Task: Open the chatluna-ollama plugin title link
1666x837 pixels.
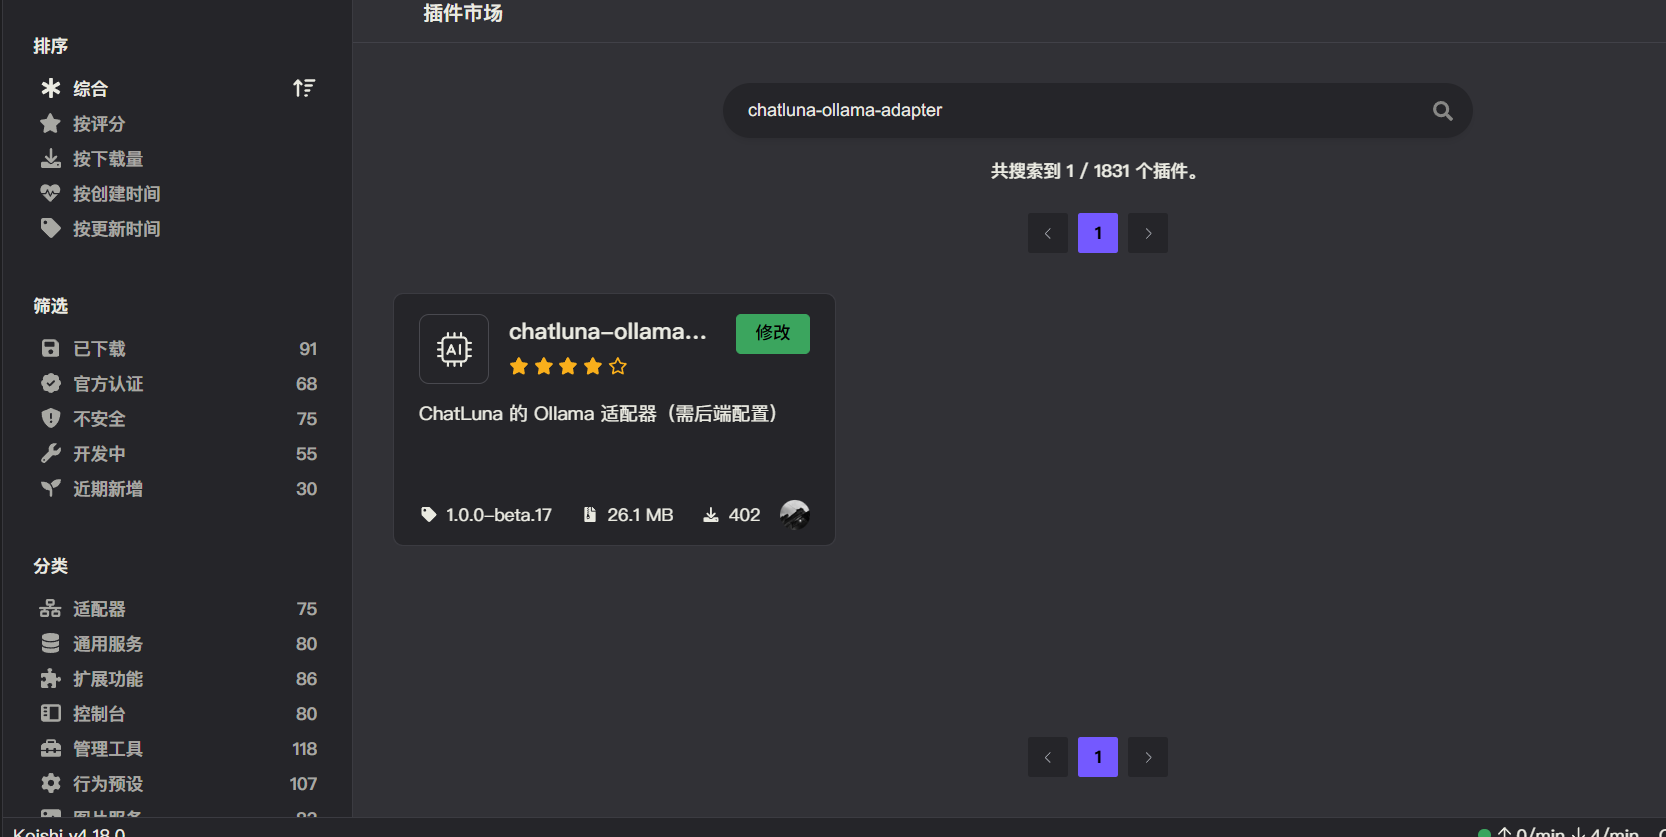Action: (607, 332)
